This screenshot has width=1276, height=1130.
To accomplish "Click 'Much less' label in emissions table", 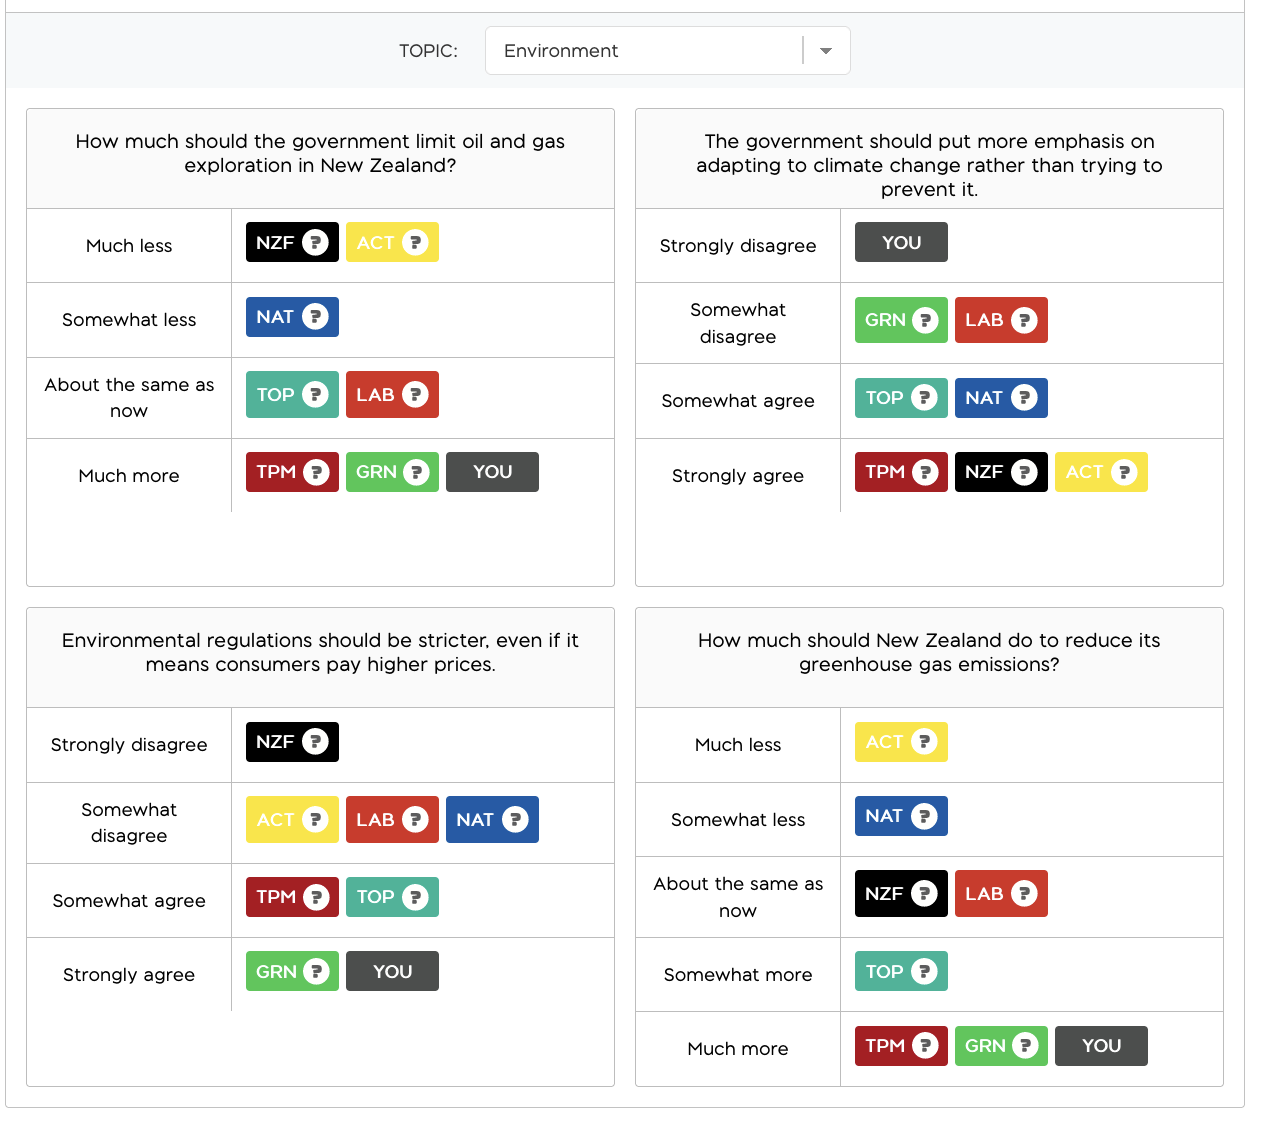I will coord(738,745).
